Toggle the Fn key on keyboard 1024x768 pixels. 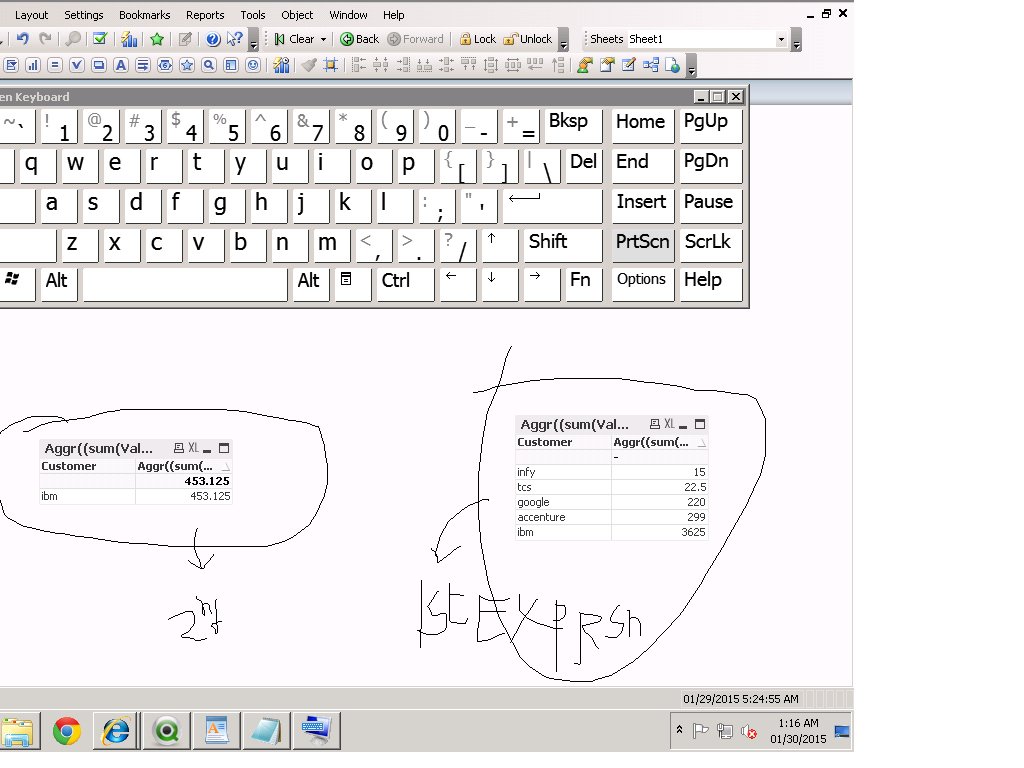(584, 284)
